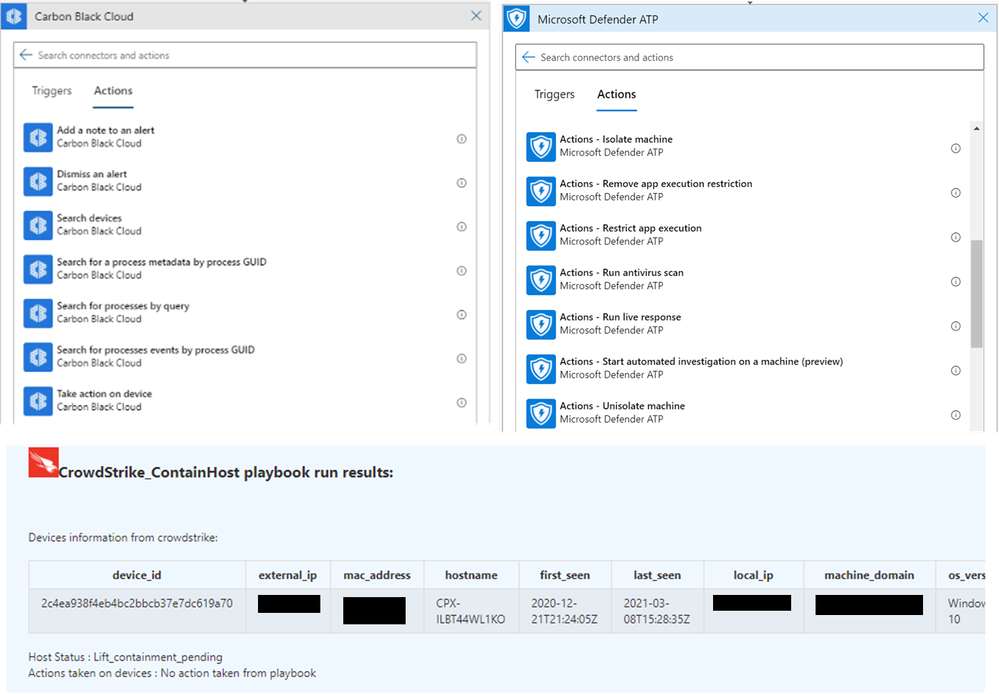Click the shield icon beside 'Actions - Isolate machine'
Image resolution: width=999 pixels, height=694 pixels.
click(x=541, y=147)
